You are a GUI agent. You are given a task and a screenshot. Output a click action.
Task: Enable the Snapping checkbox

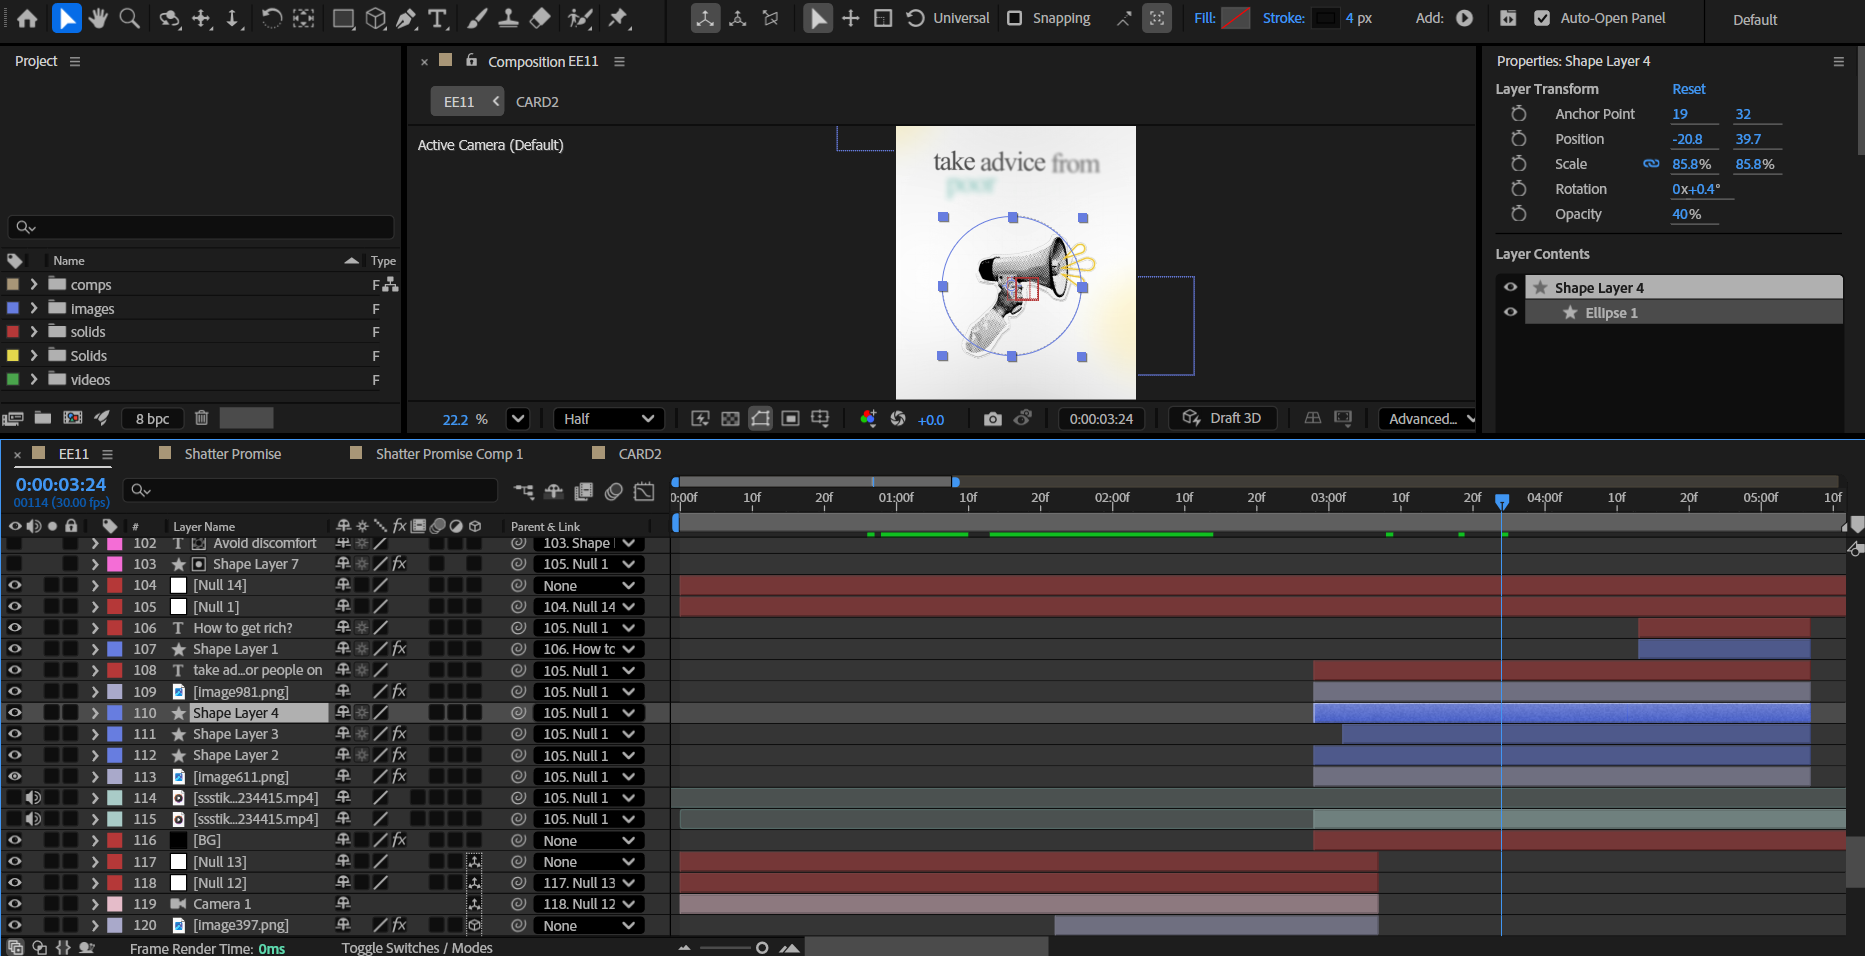1014,18
